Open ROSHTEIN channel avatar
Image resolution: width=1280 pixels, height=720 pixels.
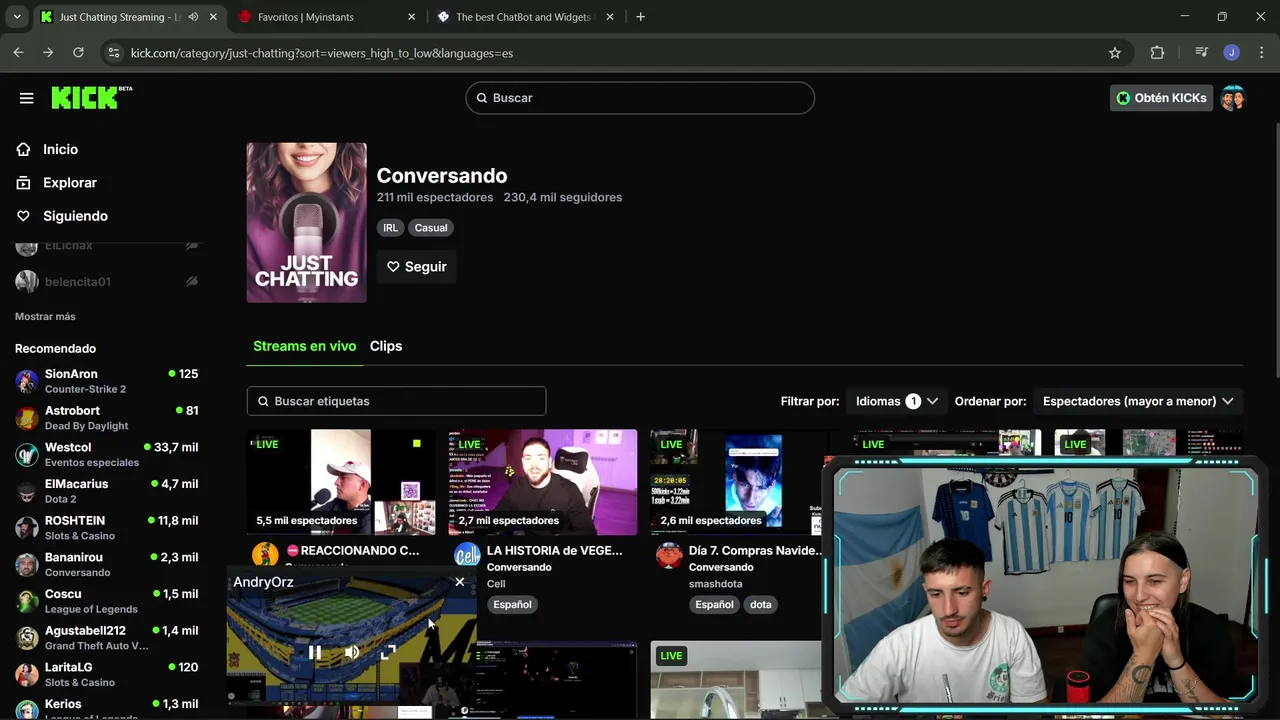coord(27,528)
